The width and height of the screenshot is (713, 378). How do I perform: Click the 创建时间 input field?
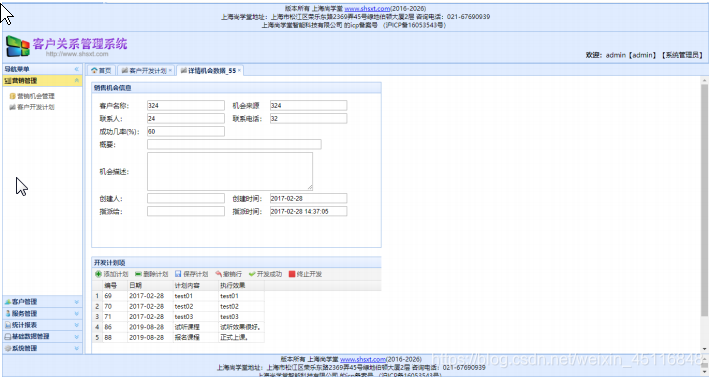[x=308, y=198]
